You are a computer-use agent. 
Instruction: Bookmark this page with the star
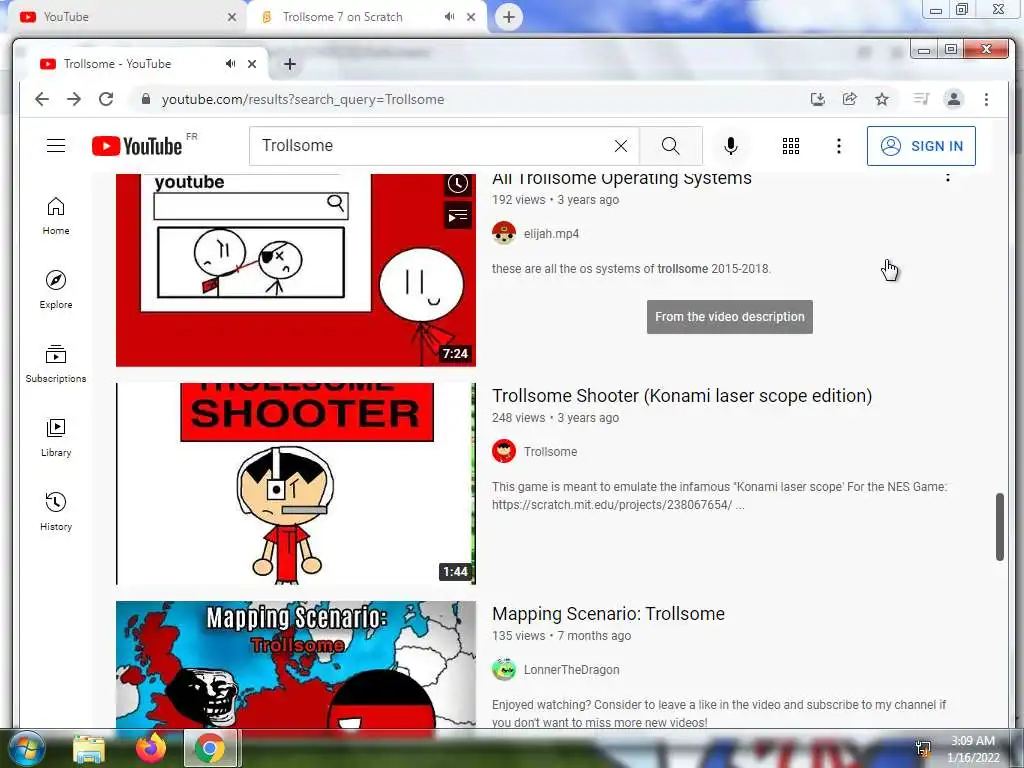(882, 99)
